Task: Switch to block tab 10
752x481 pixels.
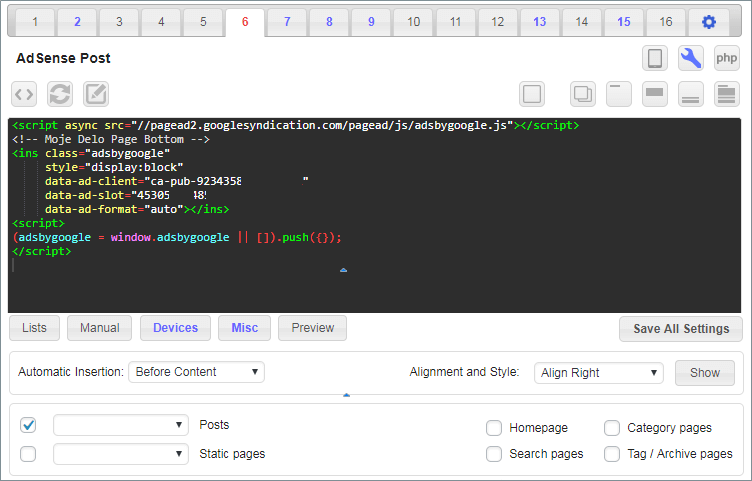Action: [413, 22]
